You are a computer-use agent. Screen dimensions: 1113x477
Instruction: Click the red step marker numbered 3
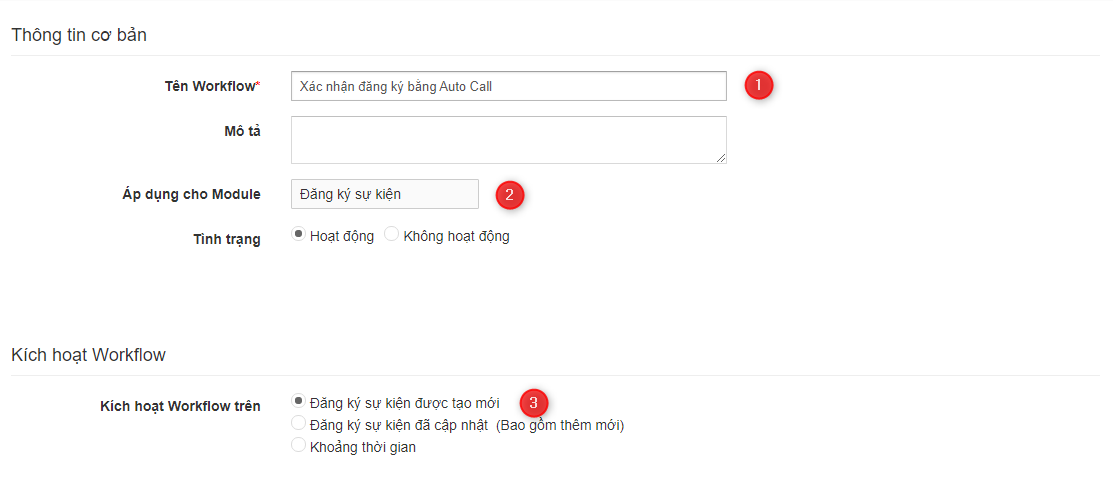pos(534,403)
